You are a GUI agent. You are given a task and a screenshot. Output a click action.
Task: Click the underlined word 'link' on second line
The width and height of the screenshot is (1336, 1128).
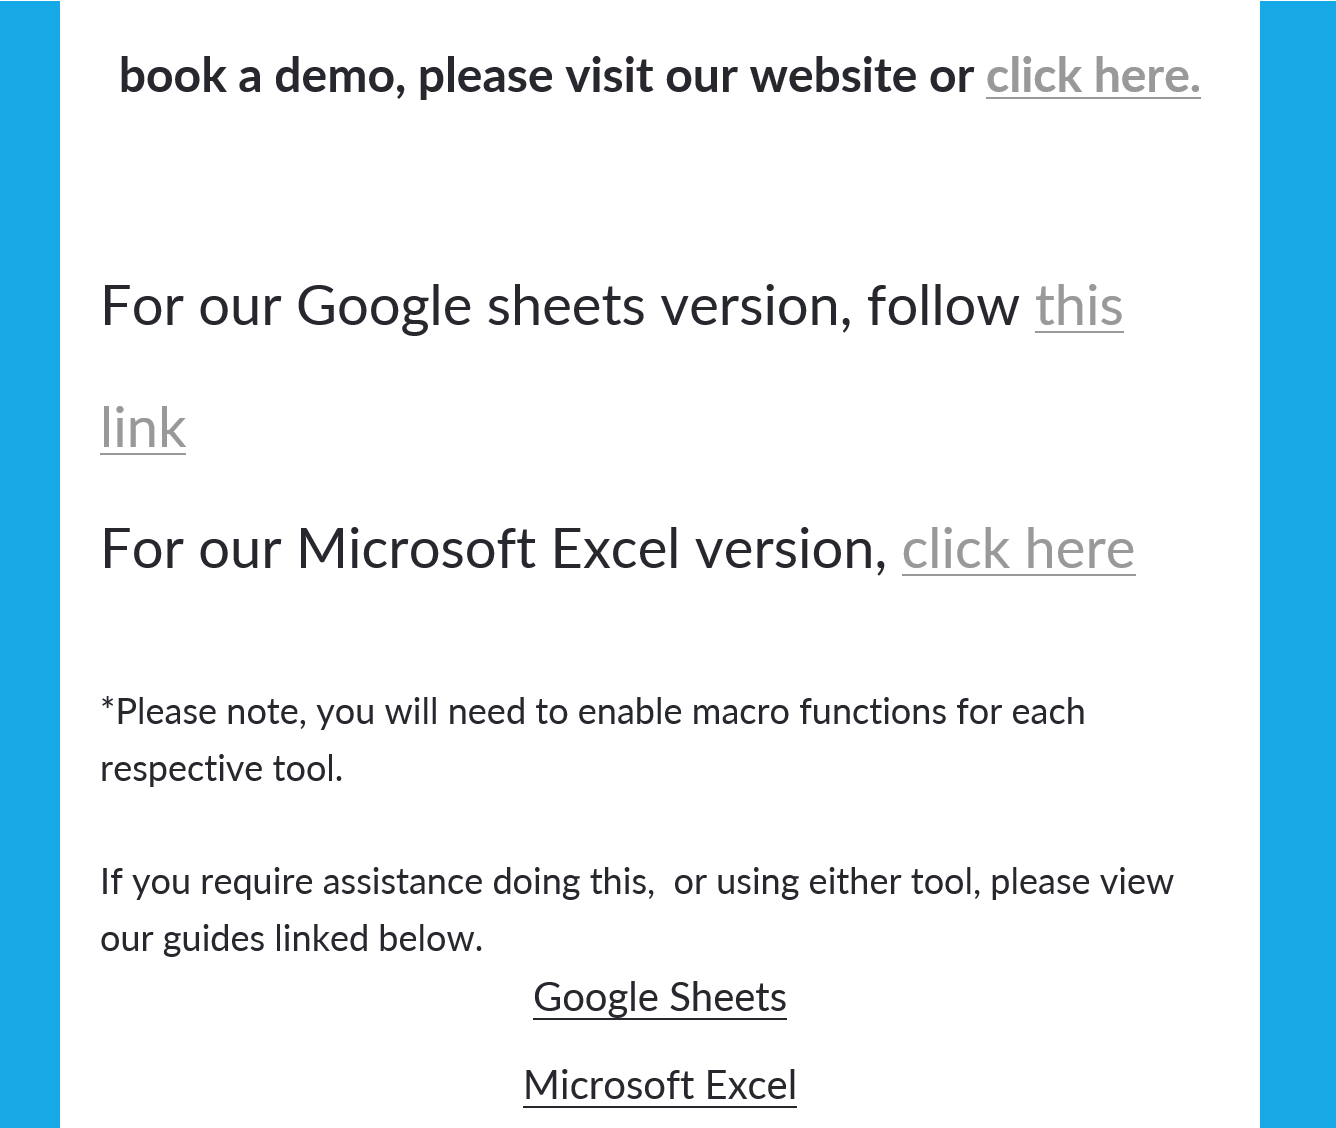143,428
